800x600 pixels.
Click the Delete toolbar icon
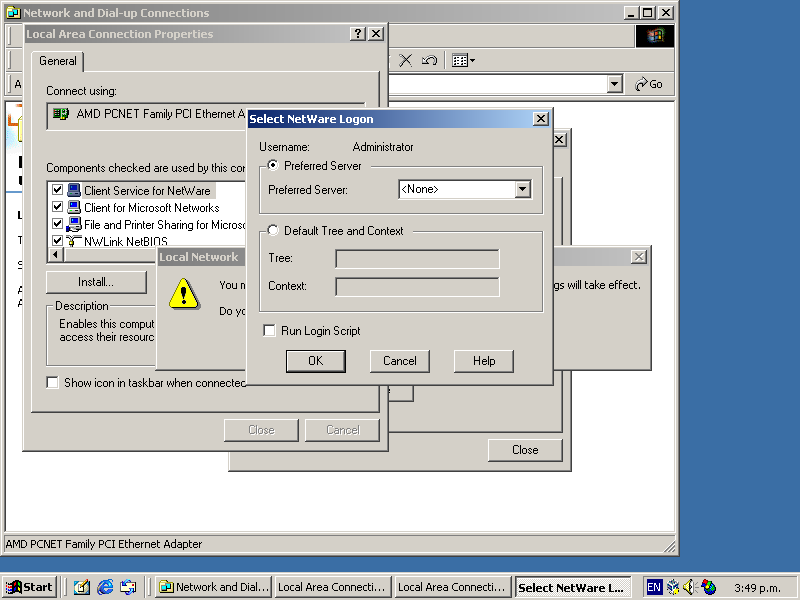click(406, 60)
